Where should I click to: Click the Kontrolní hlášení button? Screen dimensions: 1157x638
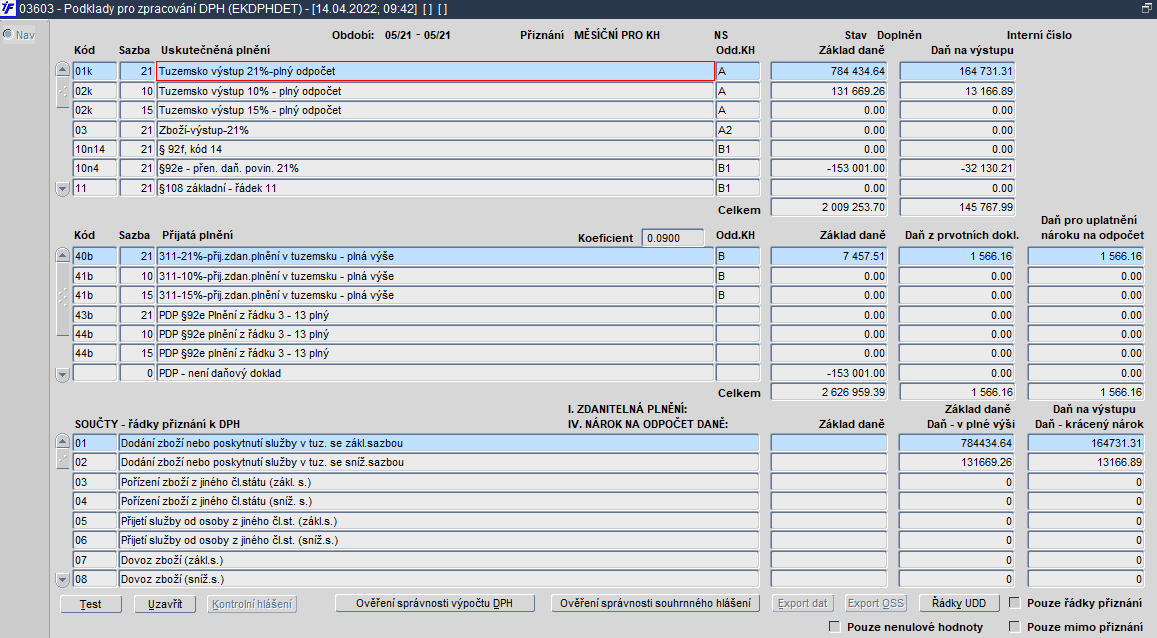(x=252, y=604)
